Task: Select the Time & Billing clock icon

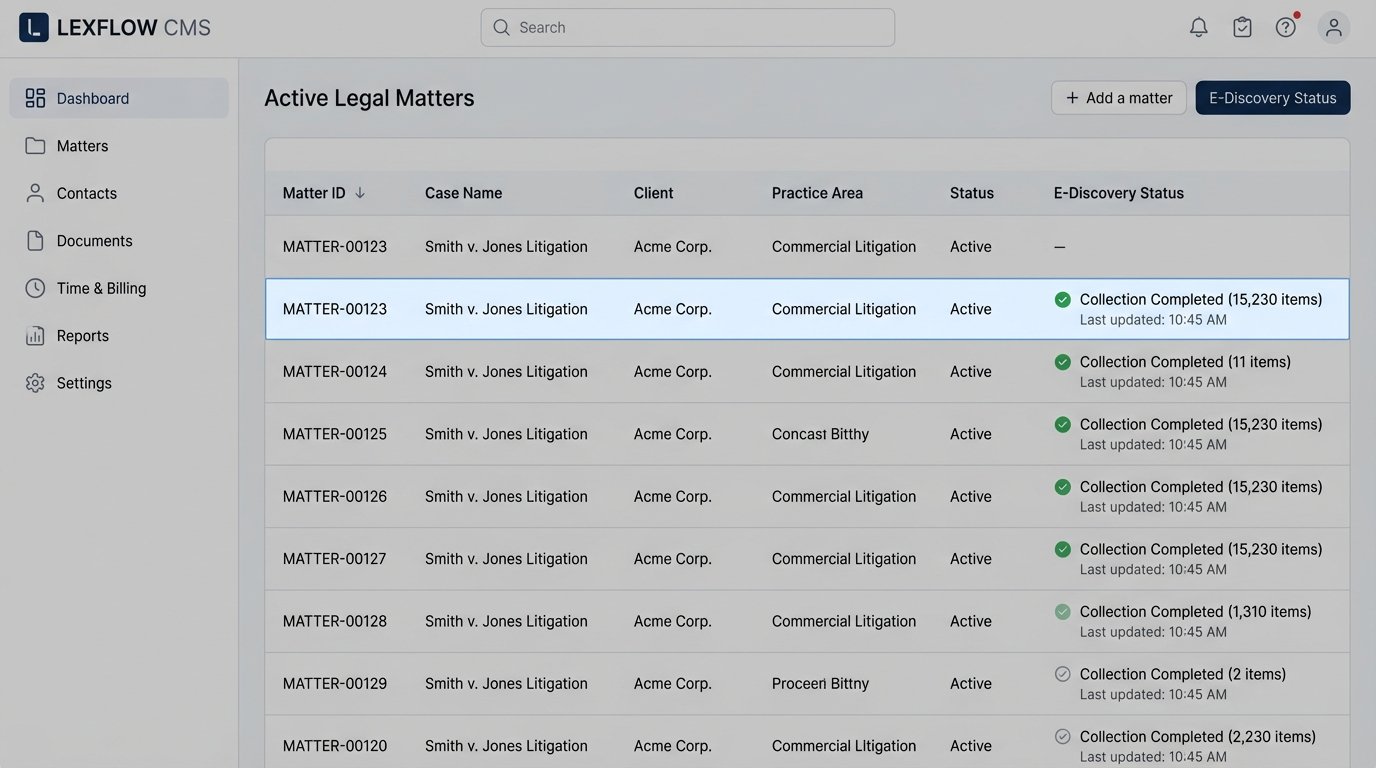Action: (x=34, y=288)
